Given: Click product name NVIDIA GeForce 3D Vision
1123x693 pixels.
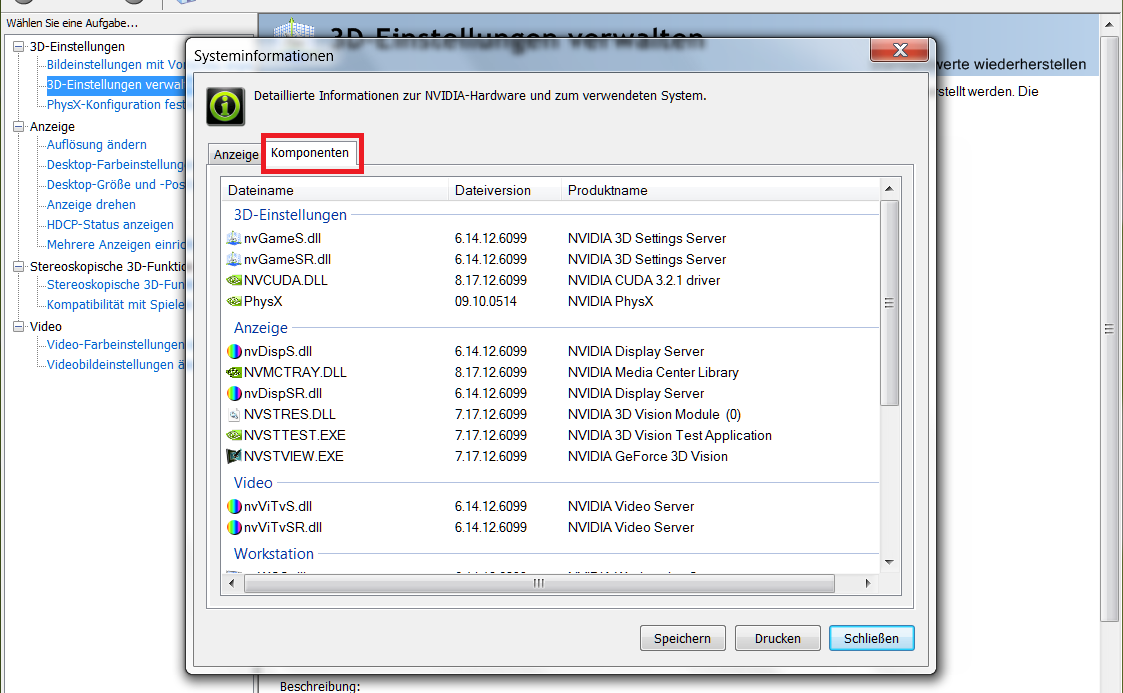Looking at the screenshot, I should pos(647,457).
